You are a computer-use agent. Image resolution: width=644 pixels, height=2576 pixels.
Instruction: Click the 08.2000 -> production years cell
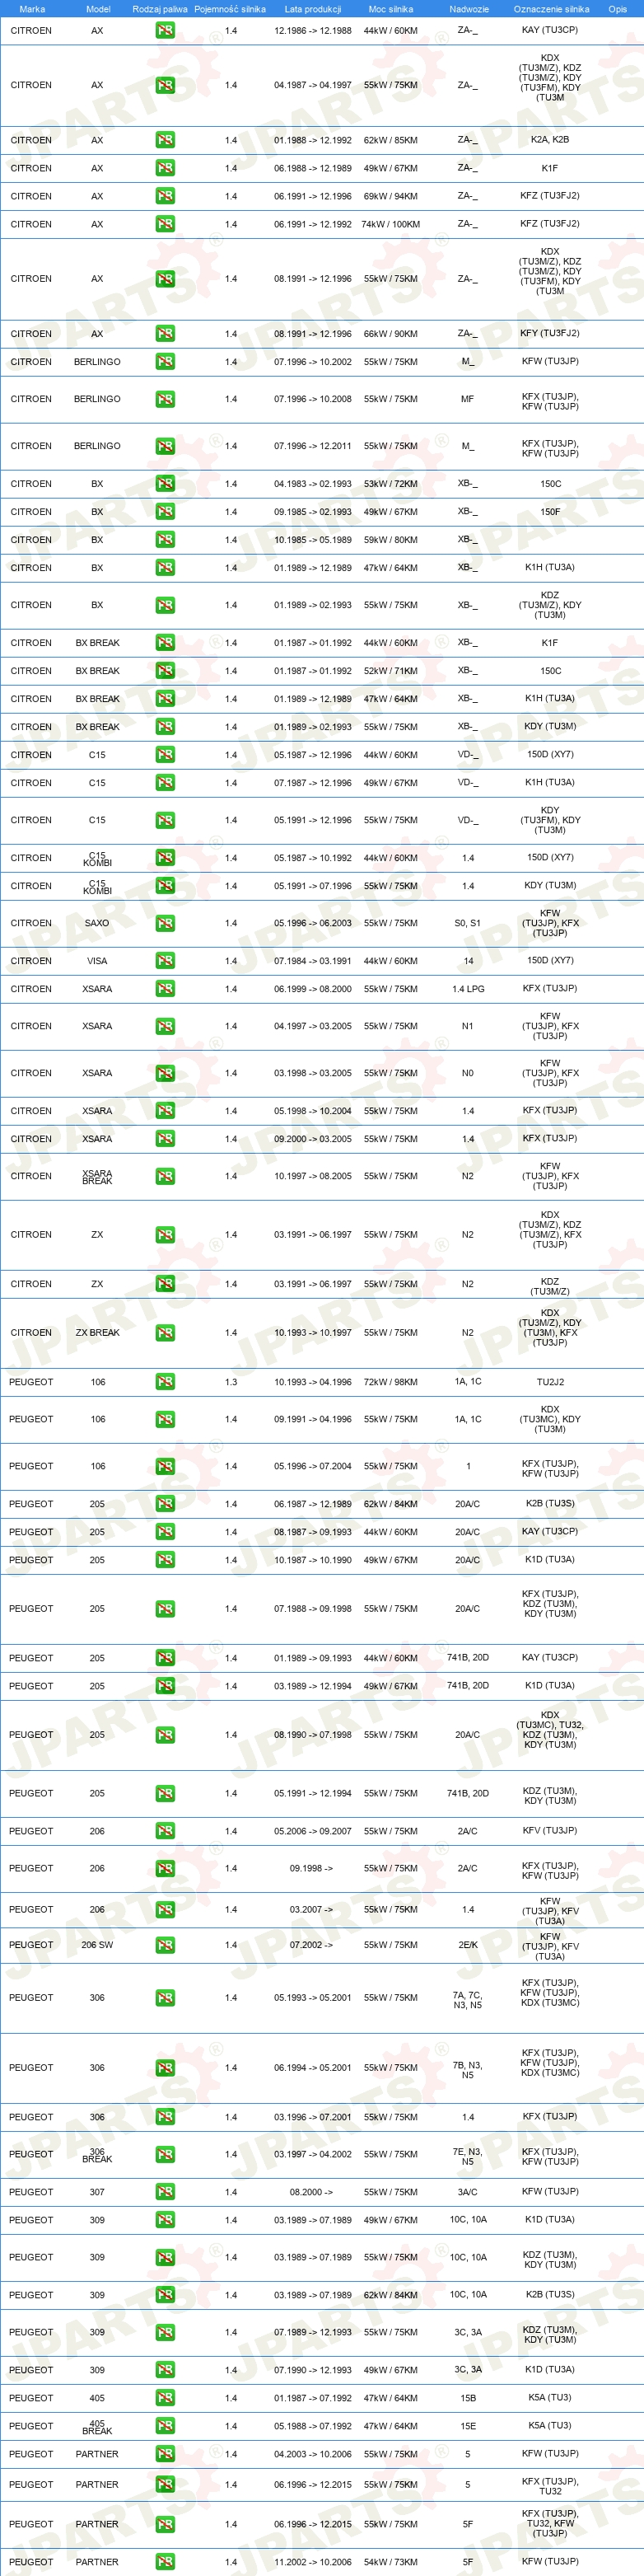coord(311,2192)
